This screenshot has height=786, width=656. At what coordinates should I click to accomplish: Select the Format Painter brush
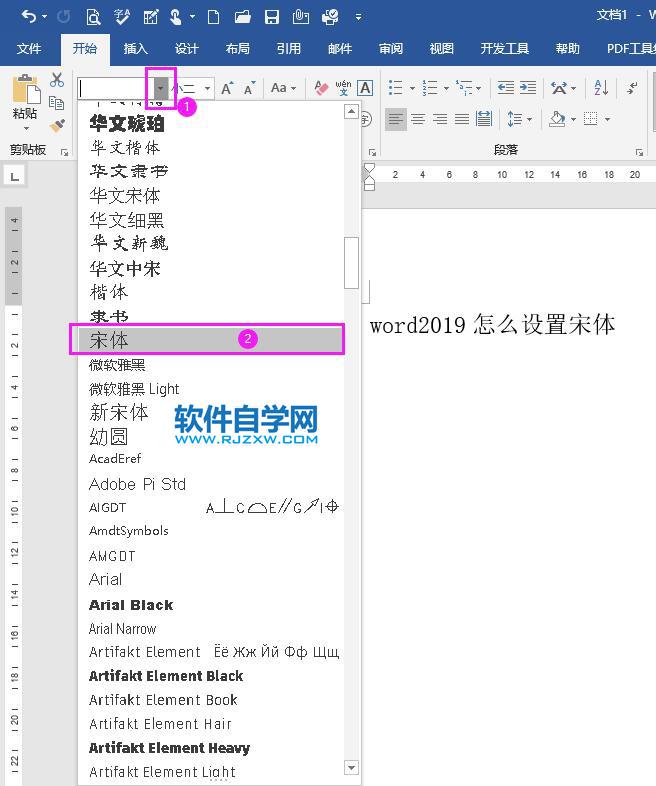coord(57,125)
